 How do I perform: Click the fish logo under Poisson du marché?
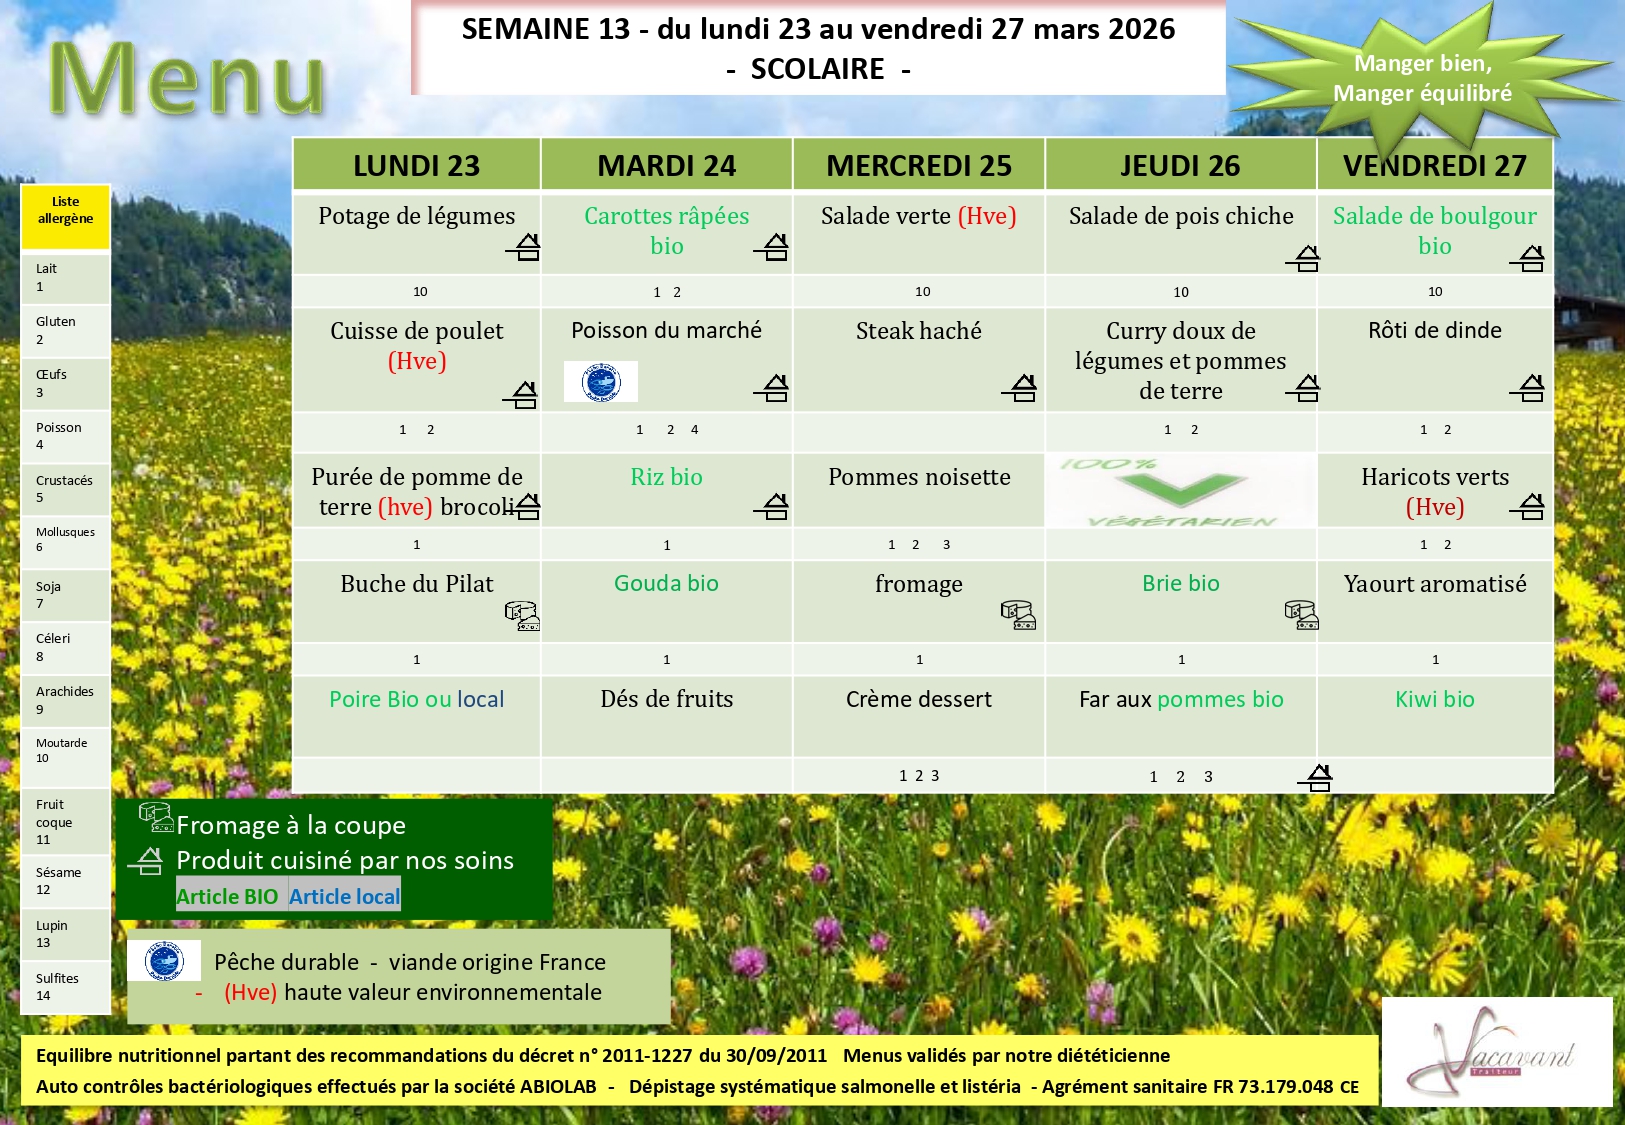click(601, 382)
